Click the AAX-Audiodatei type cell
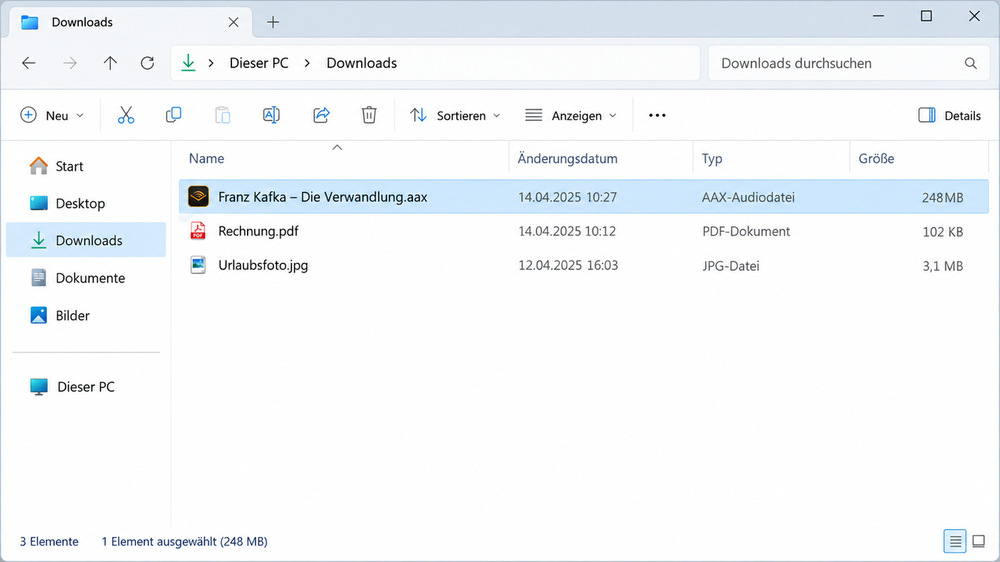 [748, 197]
